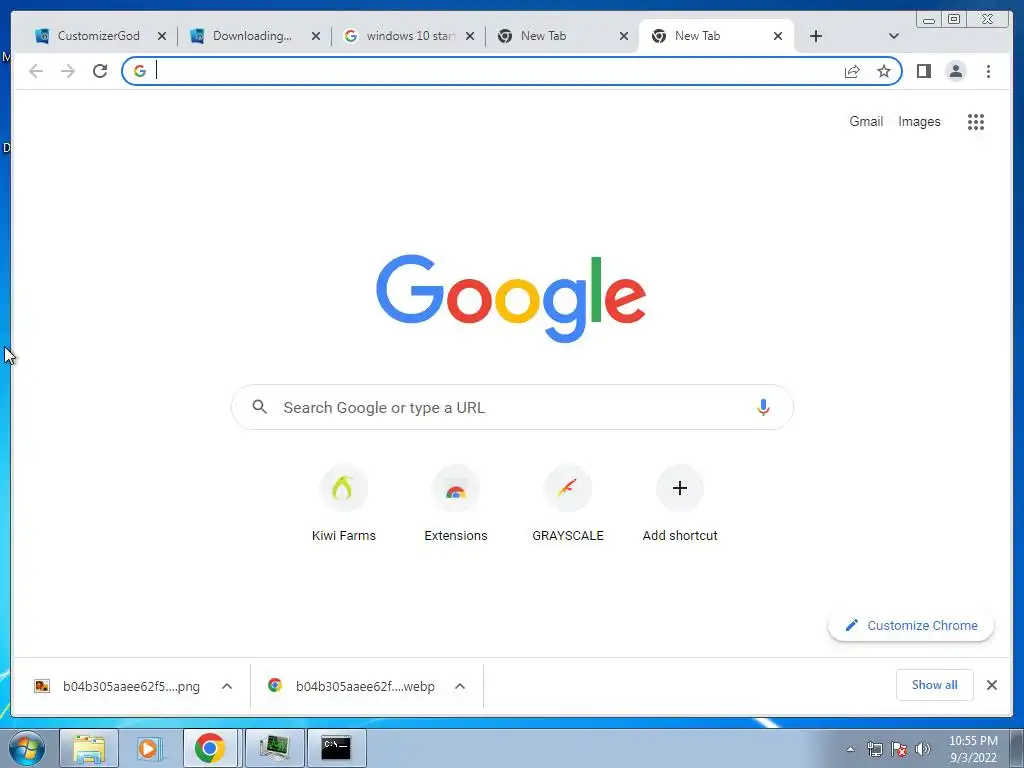
Task: Open Windows Explorer from taskbar
Action: point(89,748)
